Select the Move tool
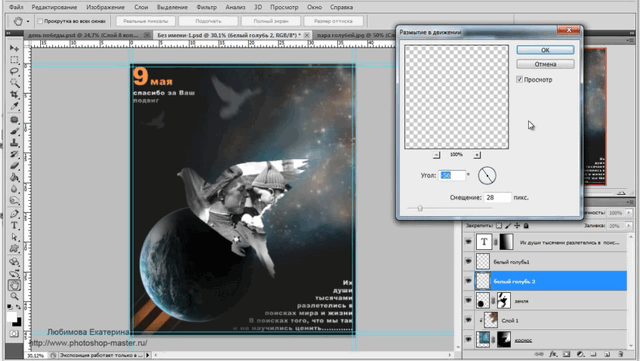 [14, 48]
